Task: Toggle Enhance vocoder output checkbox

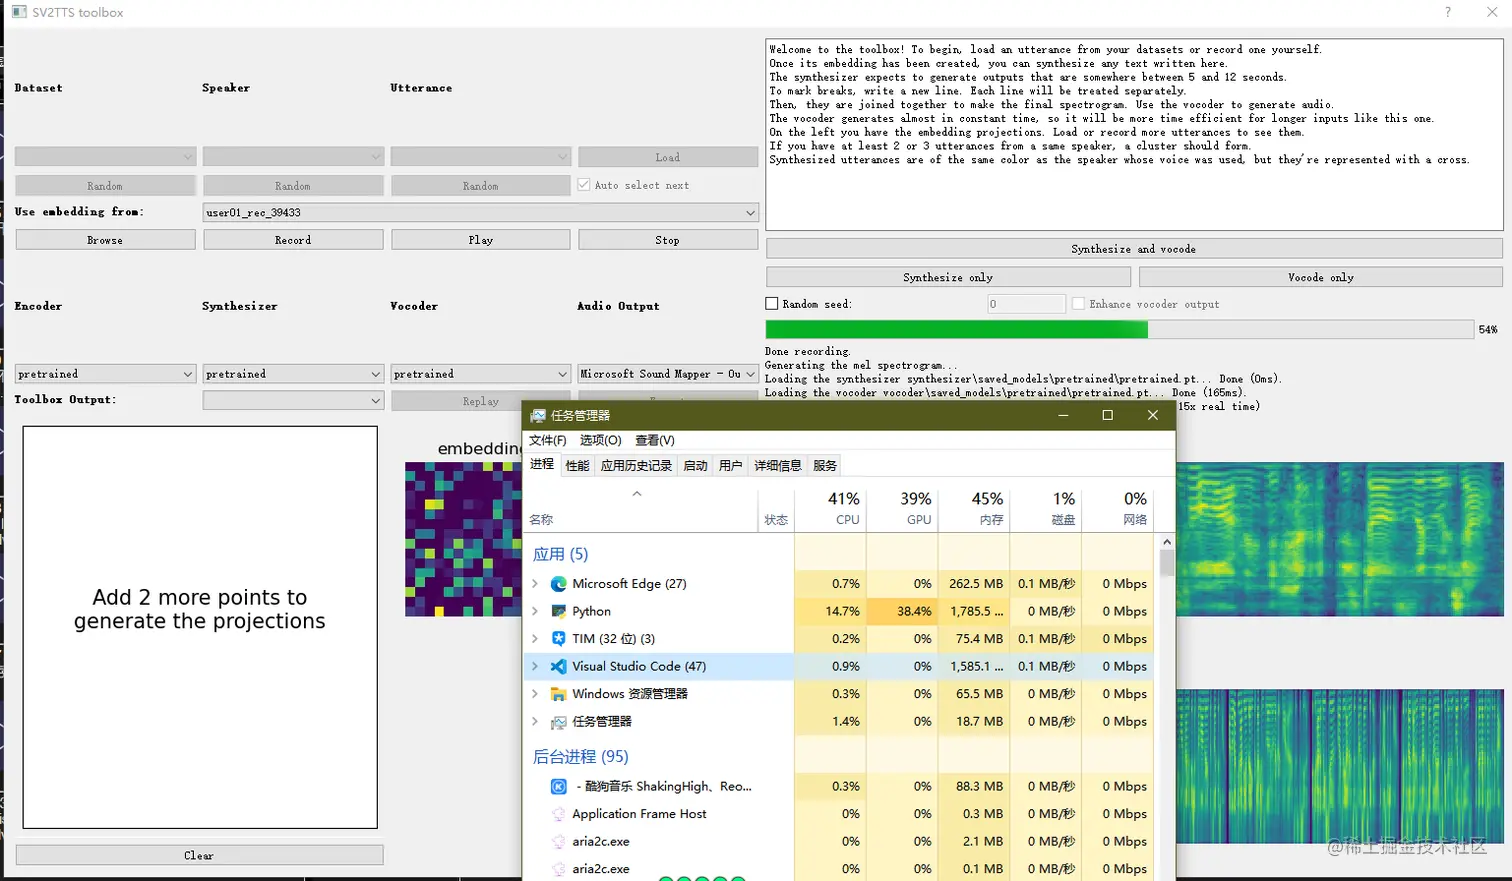Action: (x=1078, y=303)
